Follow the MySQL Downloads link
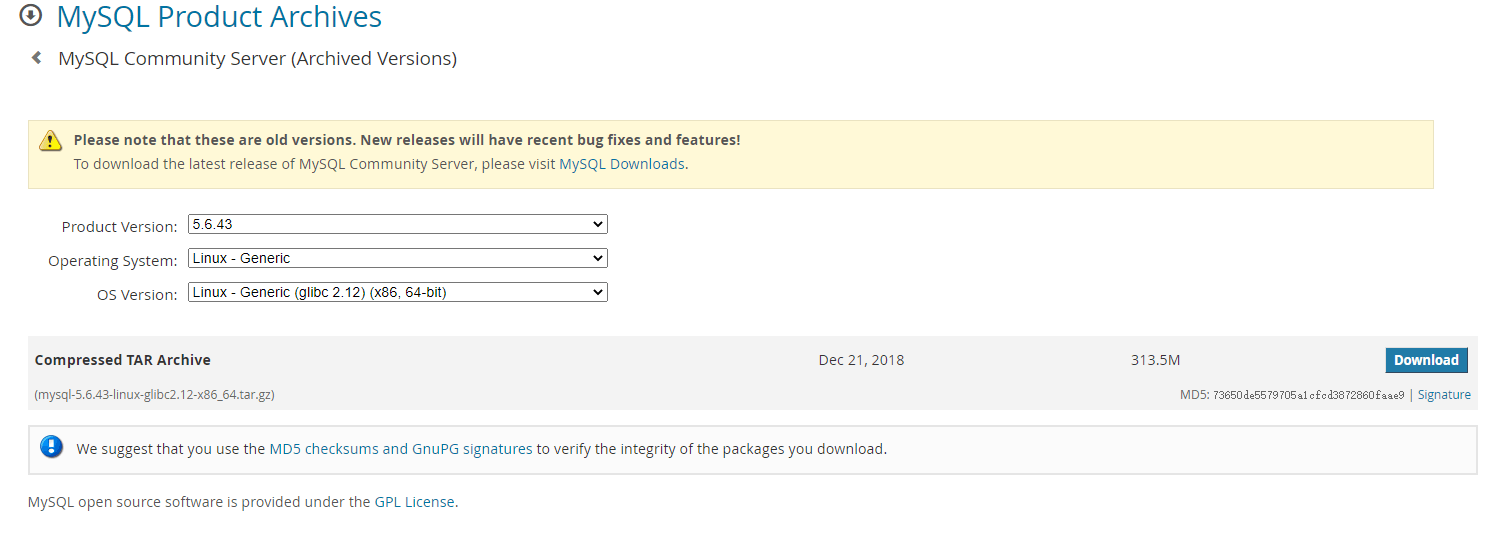Image resolution: width=1500 pixels, height=542 pixels. point(622,164)
